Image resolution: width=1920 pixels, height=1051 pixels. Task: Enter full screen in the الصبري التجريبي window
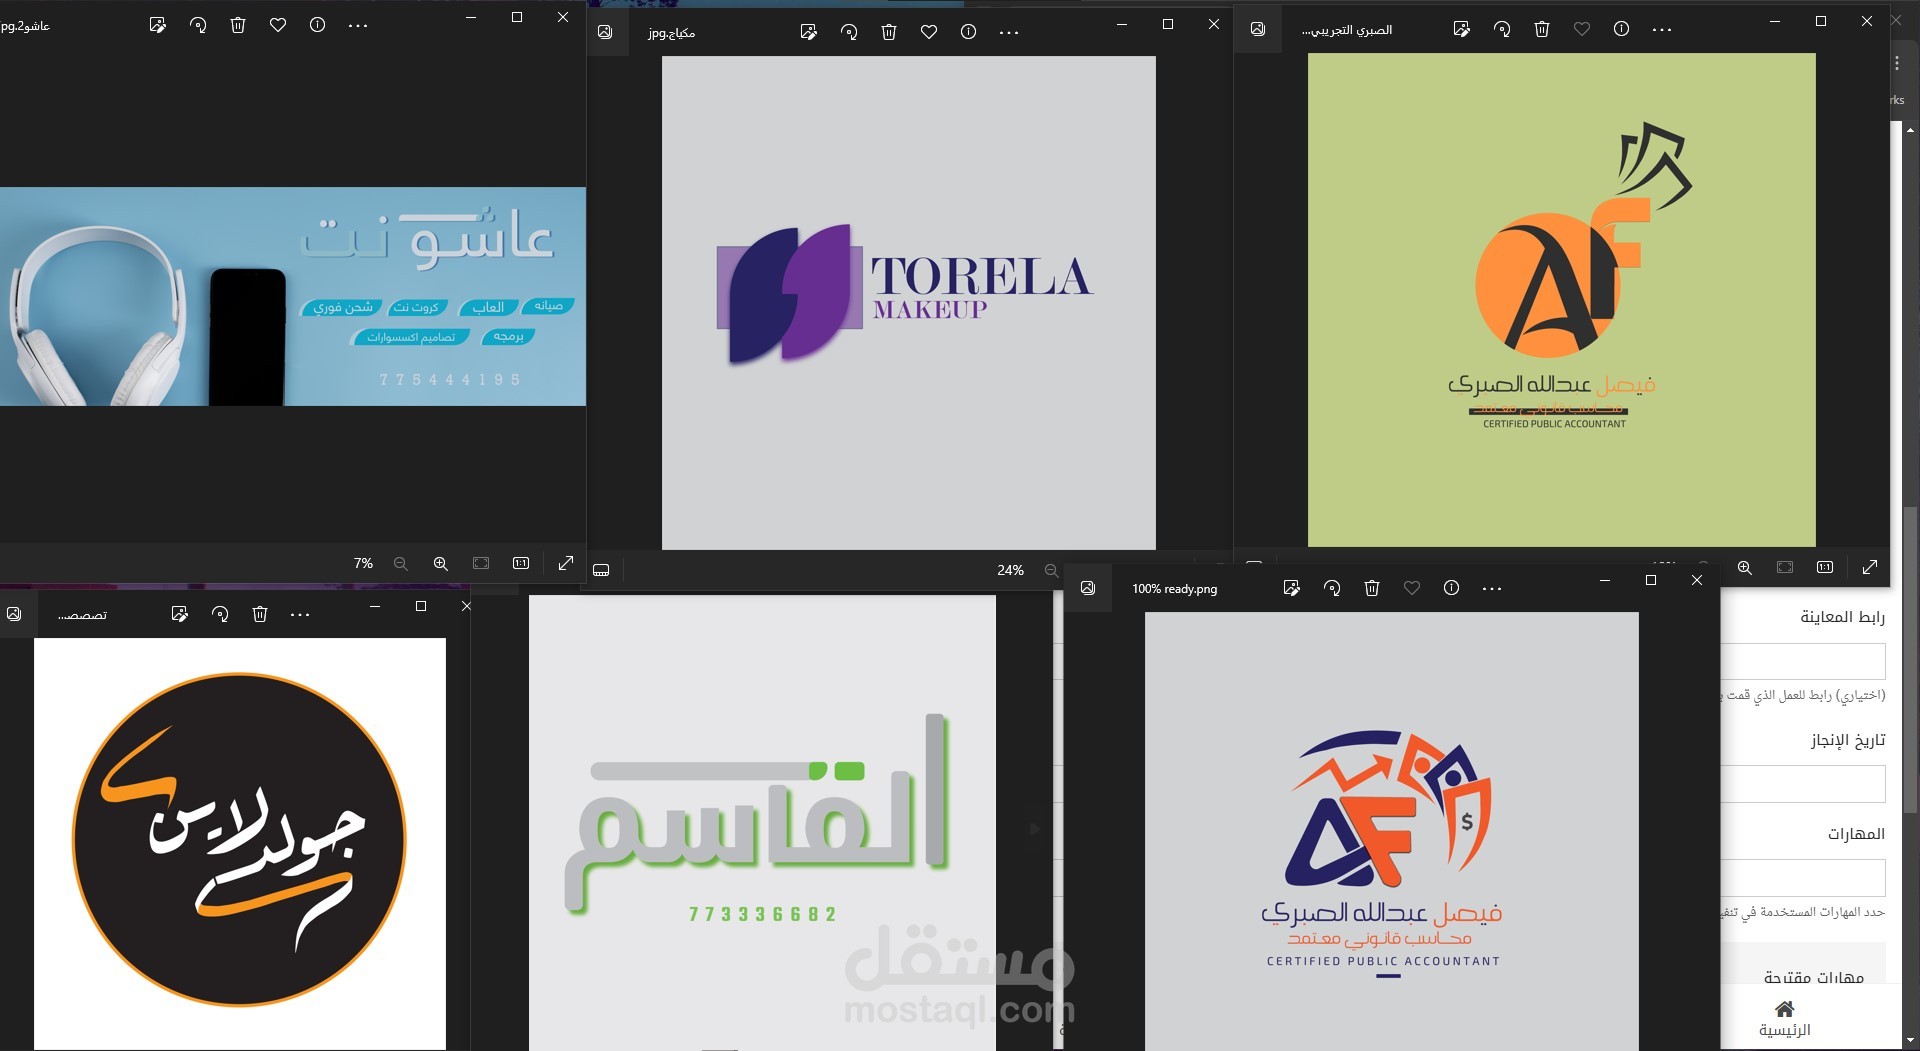point(1870,567)
